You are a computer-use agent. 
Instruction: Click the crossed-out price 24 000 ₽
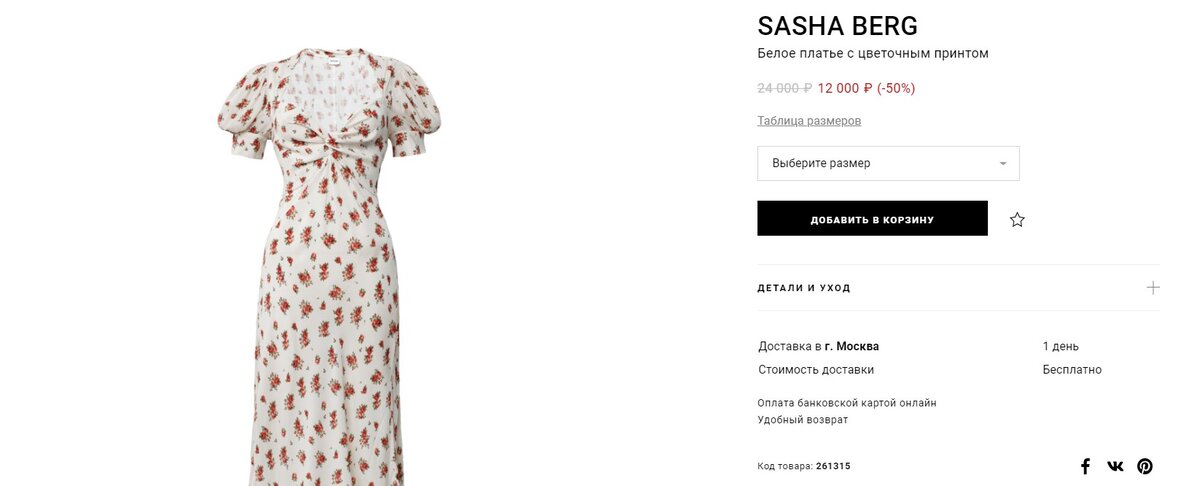tap(785, 88)
